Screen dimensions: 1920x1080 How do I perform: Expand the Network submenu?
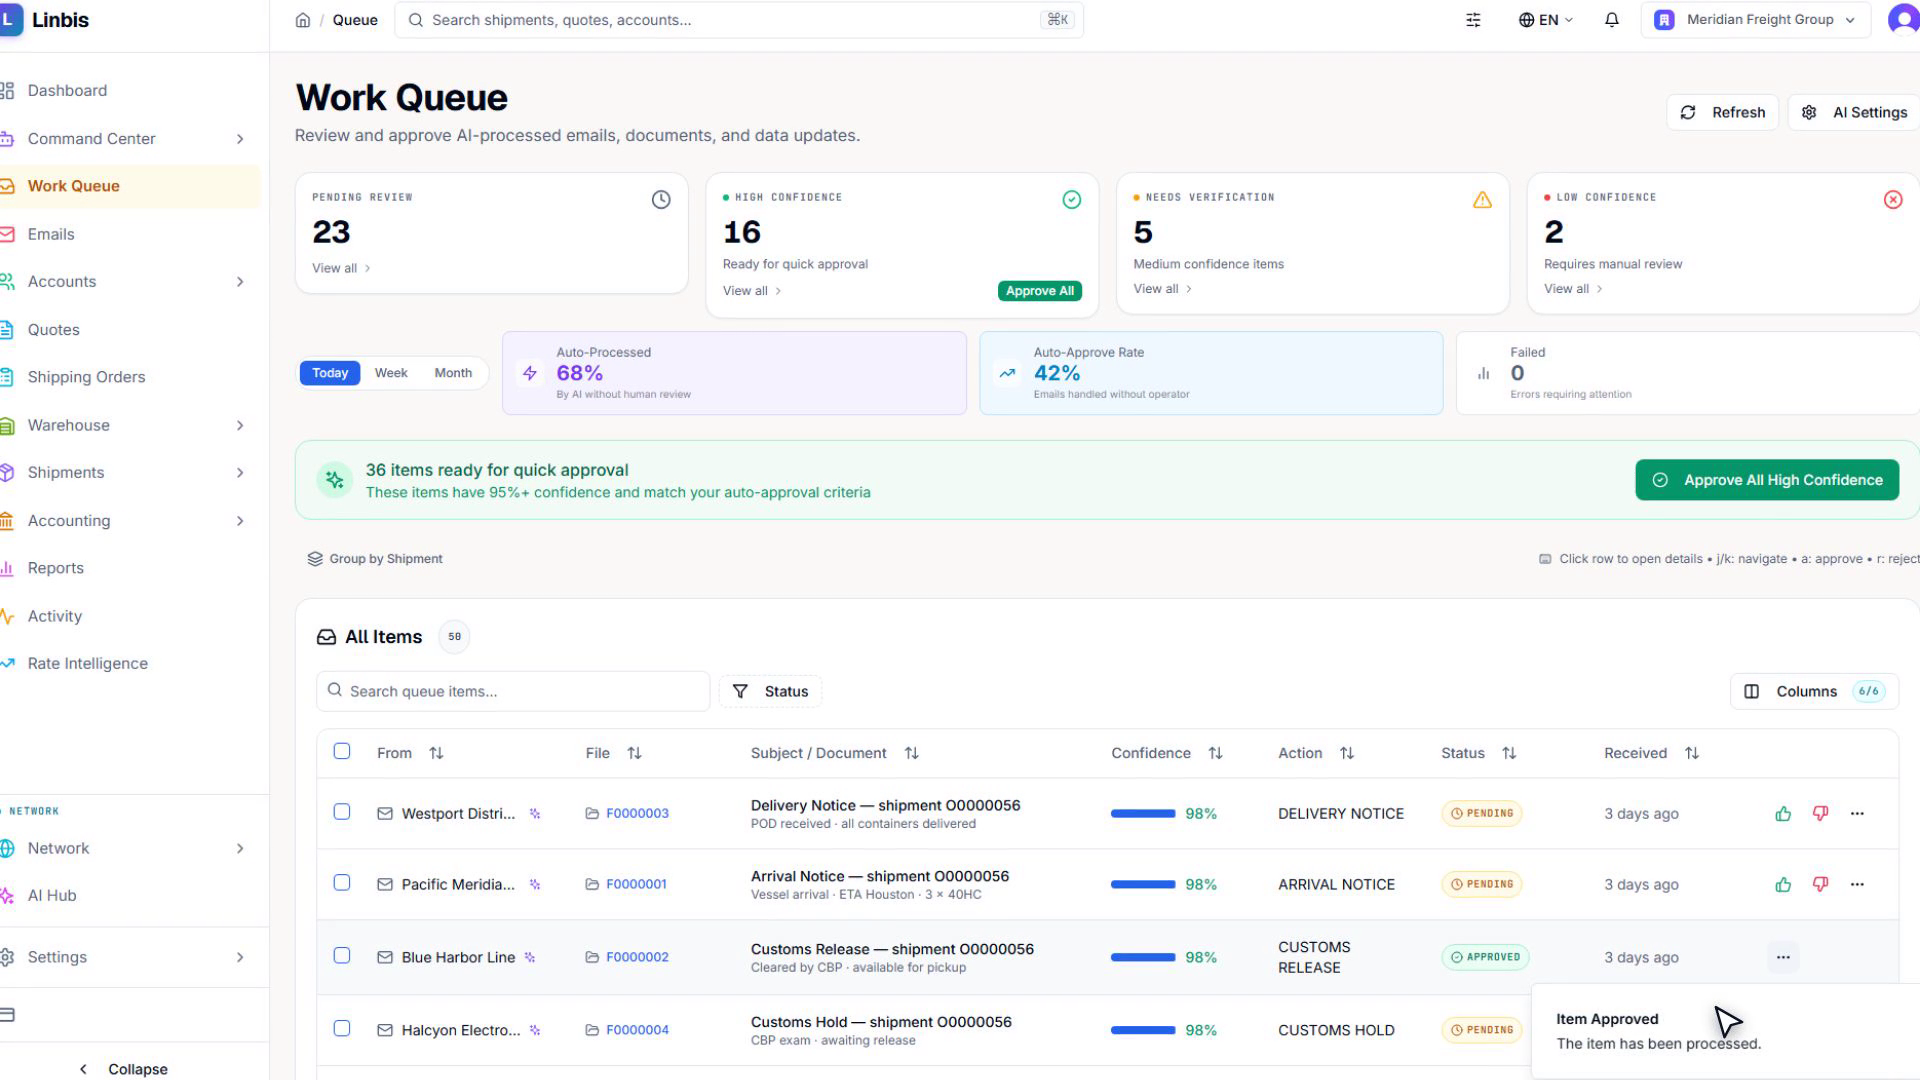(240, 849)
